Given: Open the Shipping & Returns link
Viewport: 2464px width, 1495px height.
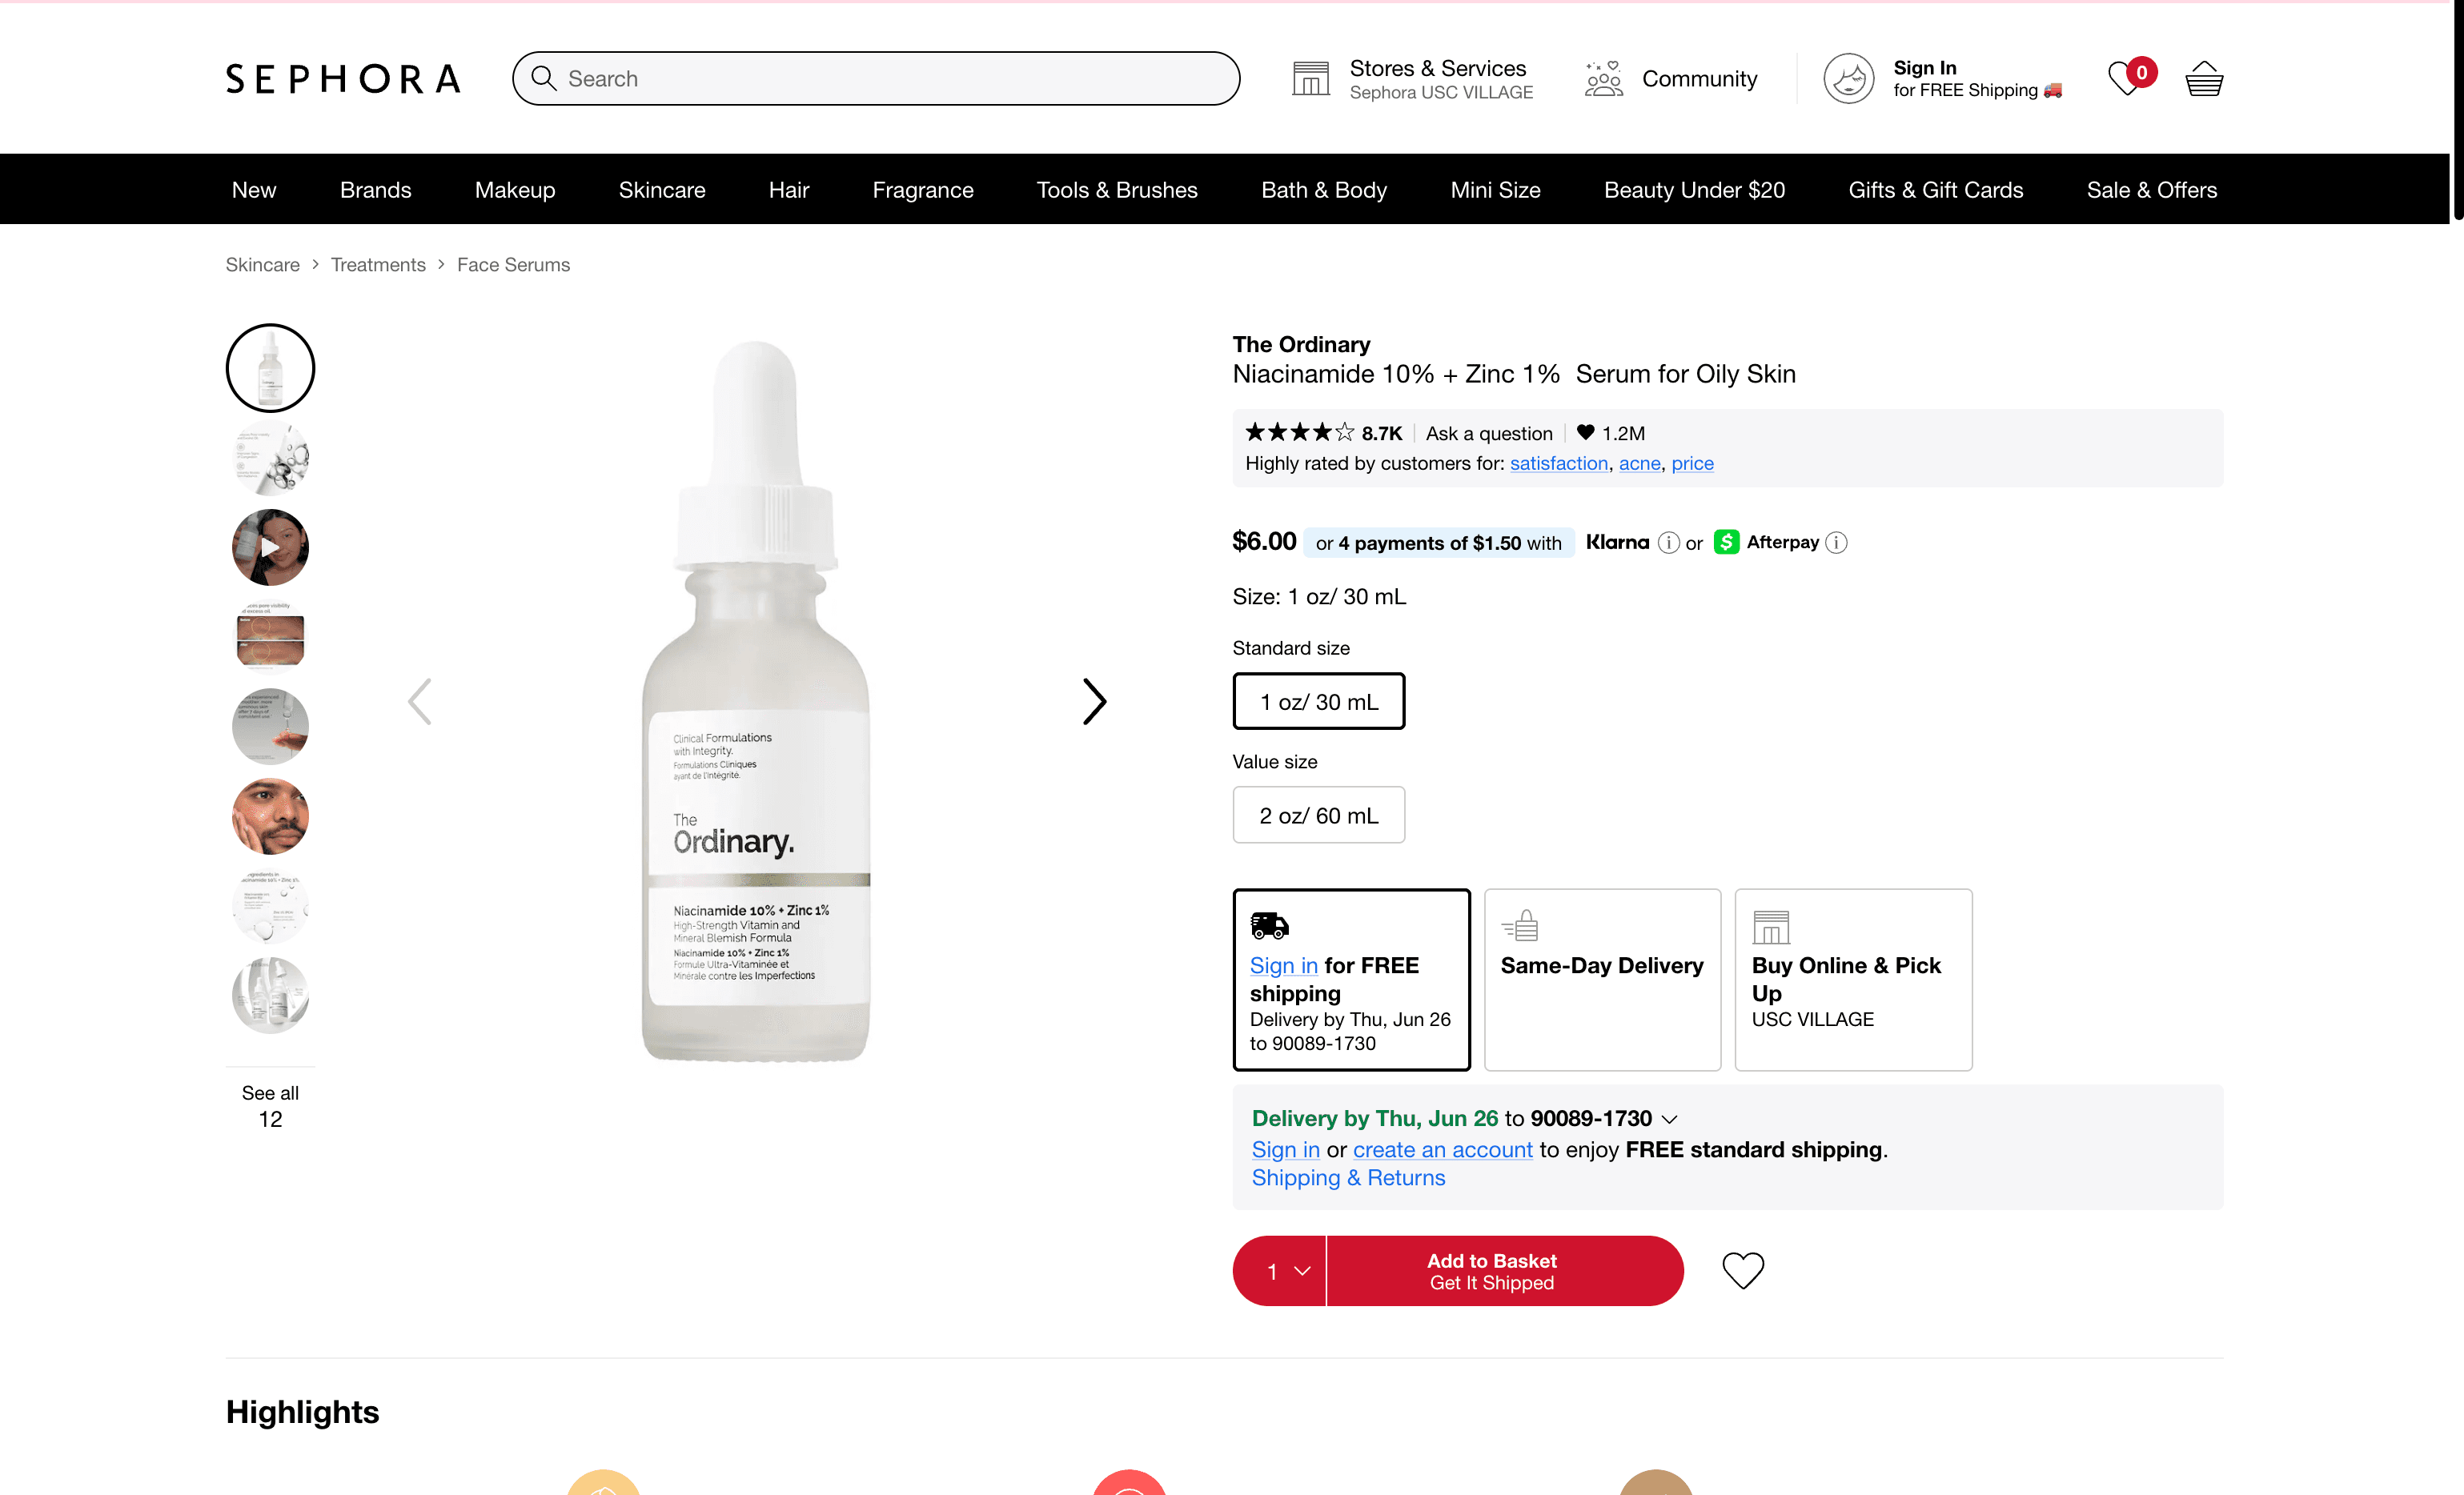Looking at the screenshot, I should [x=1348, y=1178].
